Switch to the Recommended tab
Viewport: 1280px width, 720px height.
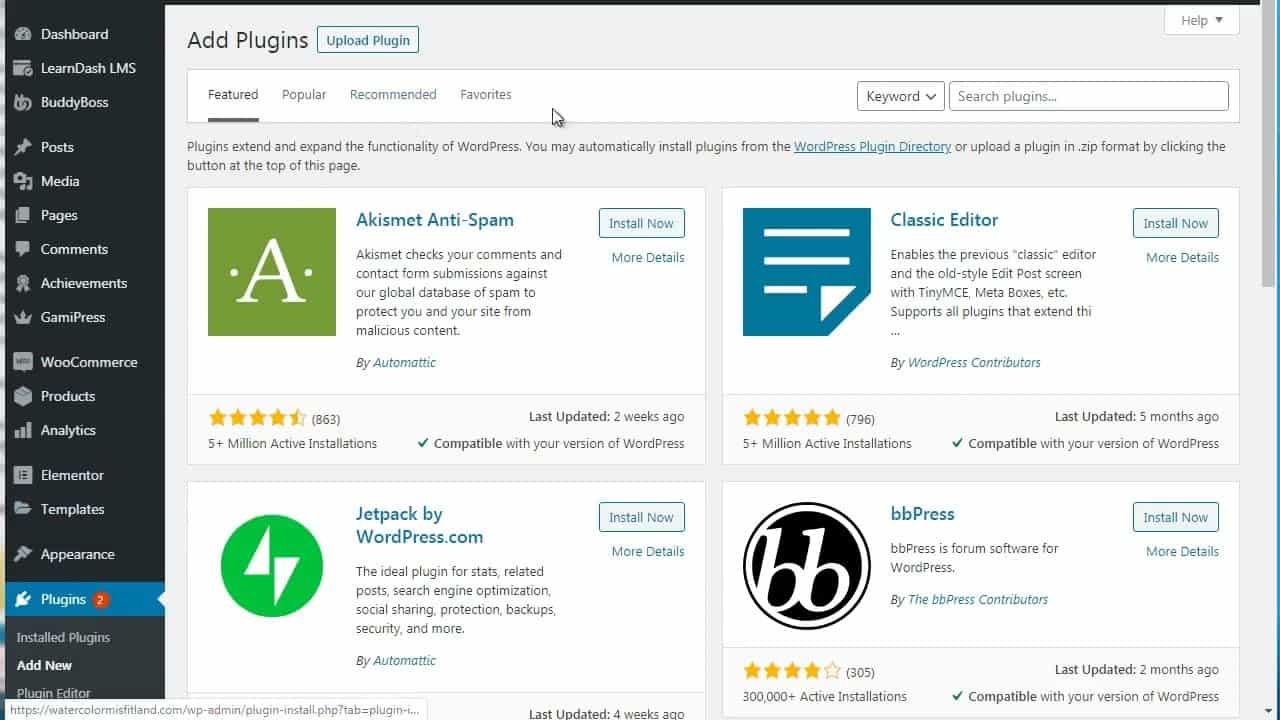pos(393,95)
